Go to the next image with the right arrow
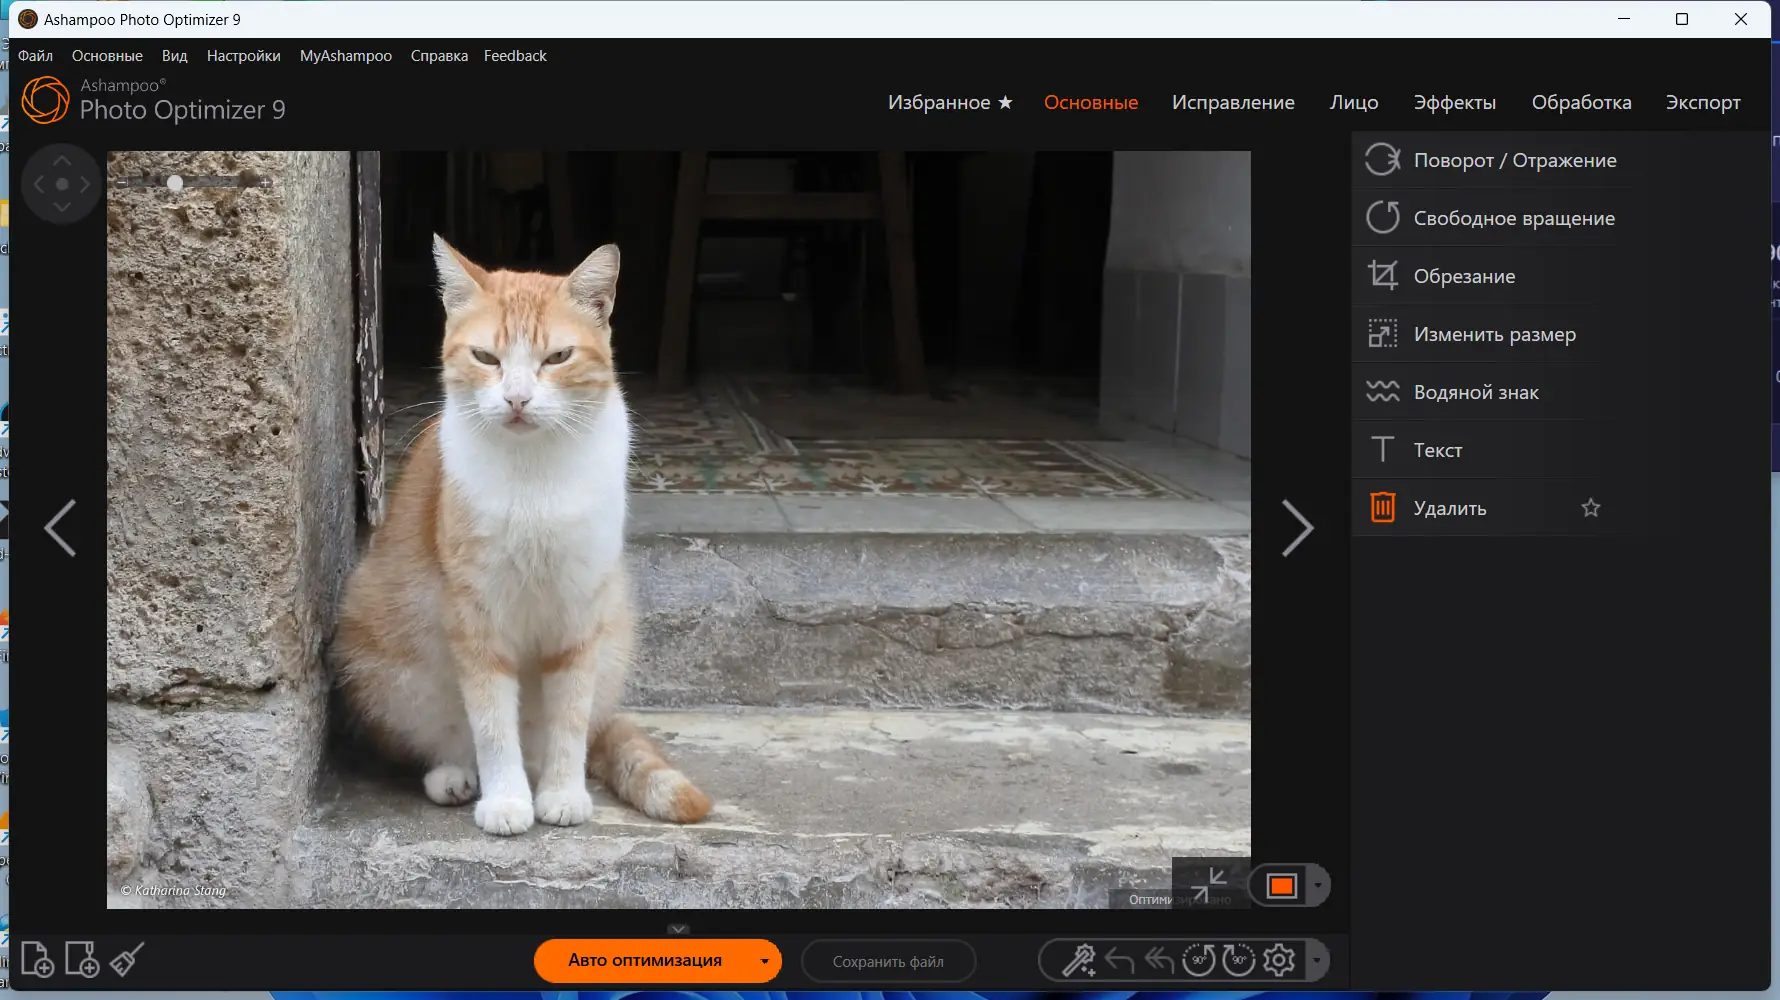 pos(1299,527)
